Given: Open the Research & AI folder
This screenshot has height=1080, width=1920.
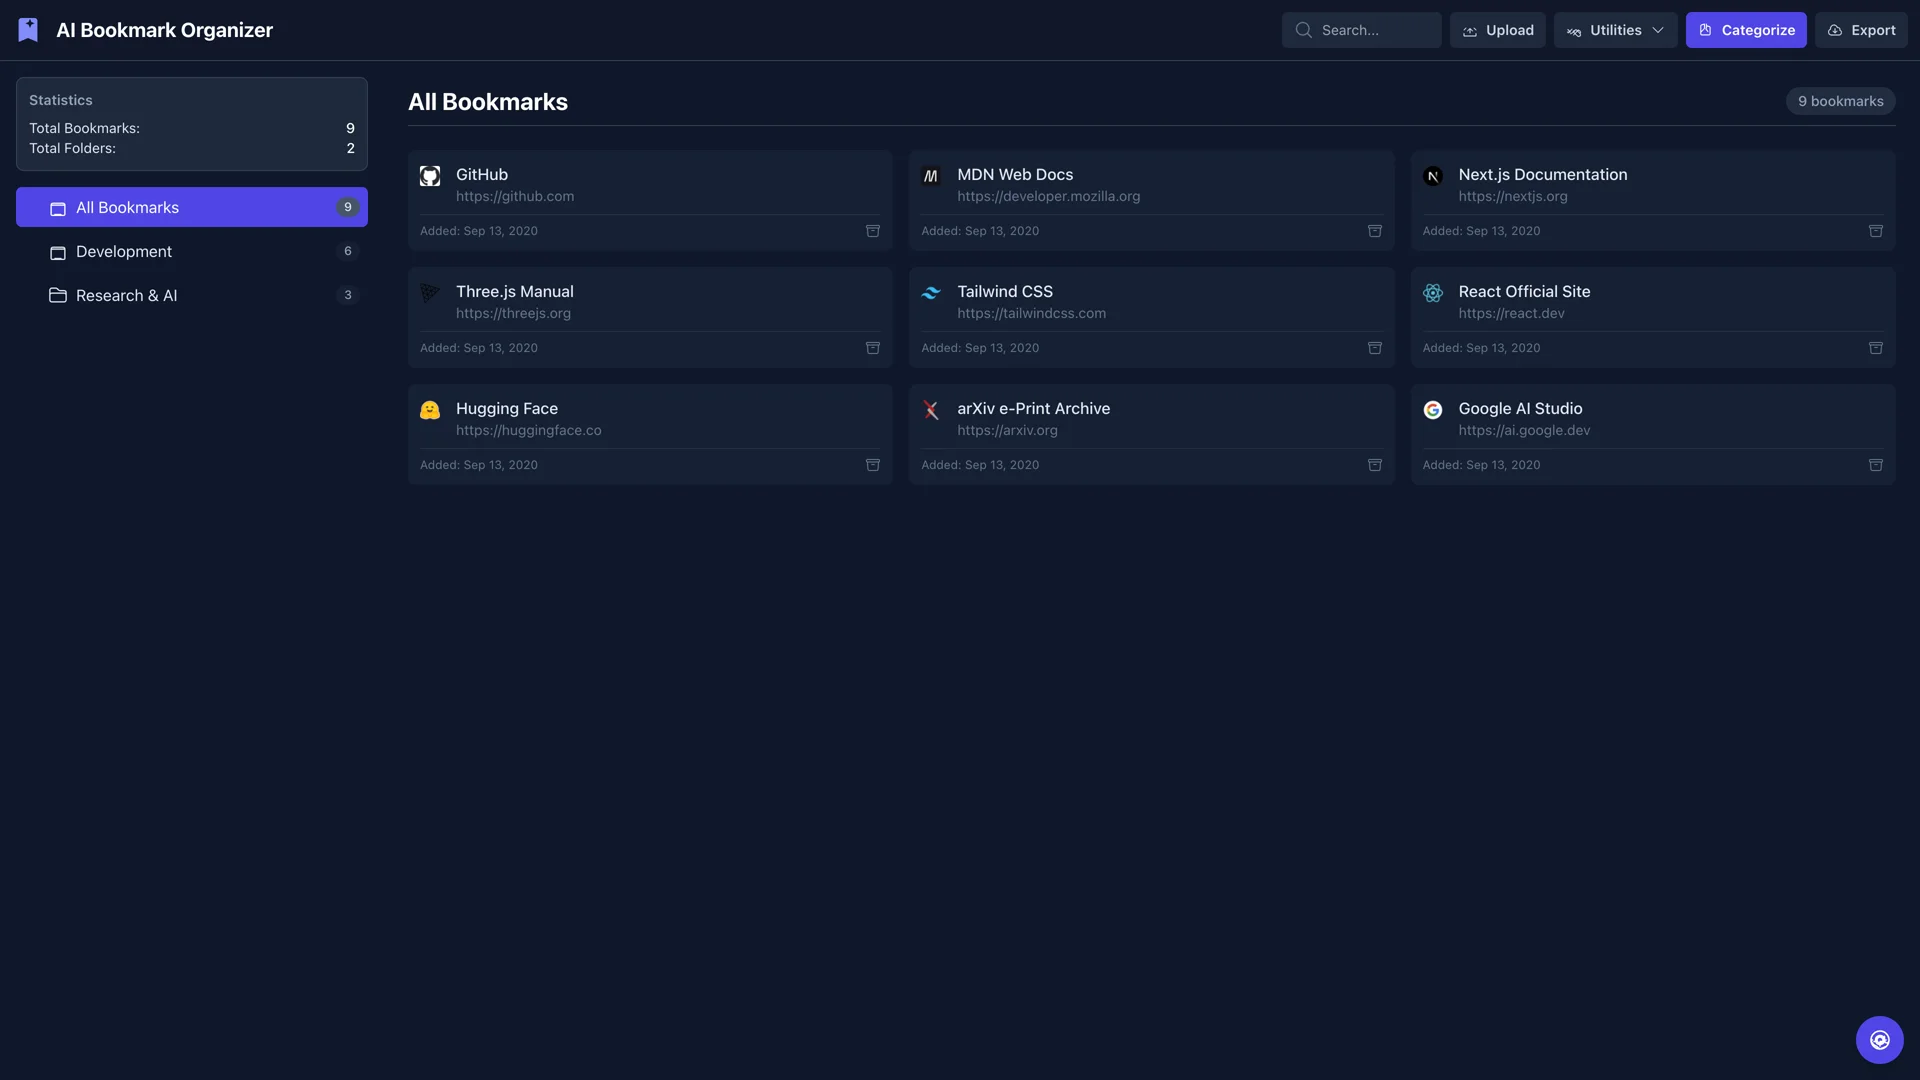Looking at the screenshot, I should [x=192, y=295].
